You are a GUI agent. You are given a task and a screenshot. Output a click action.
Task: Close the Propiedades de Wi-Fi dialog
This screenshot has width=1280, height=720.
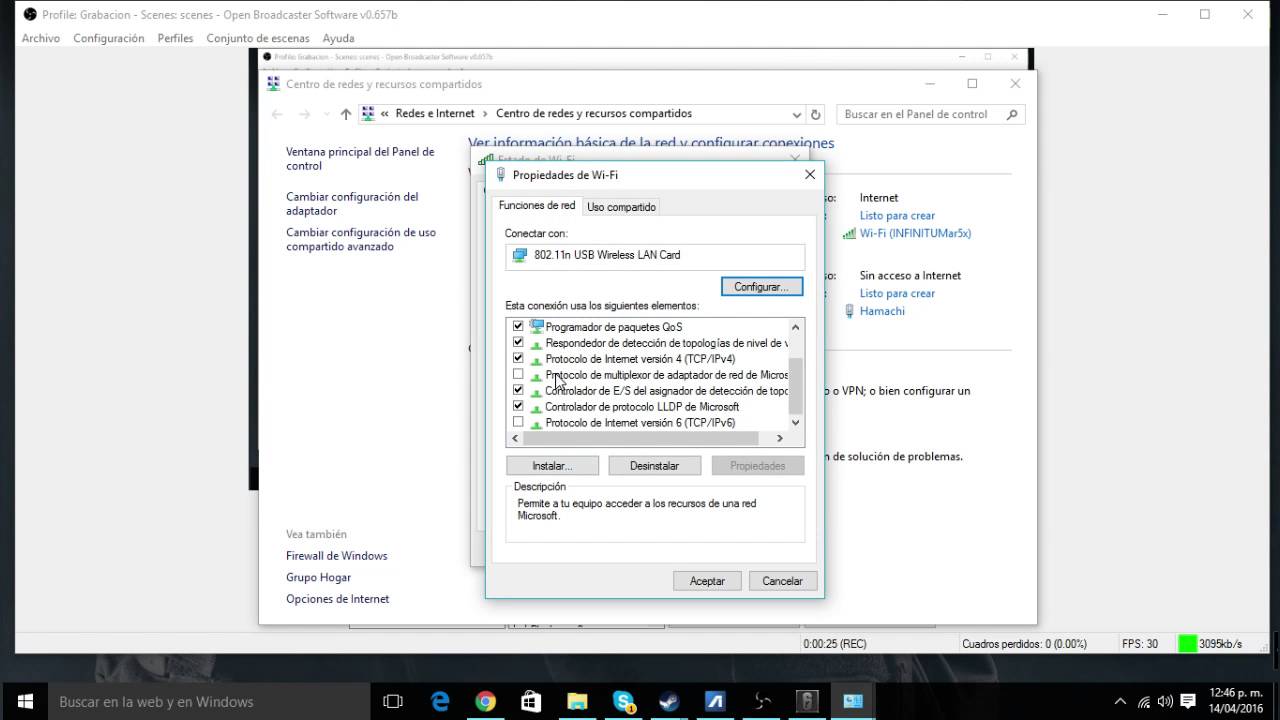pos(810,174)
